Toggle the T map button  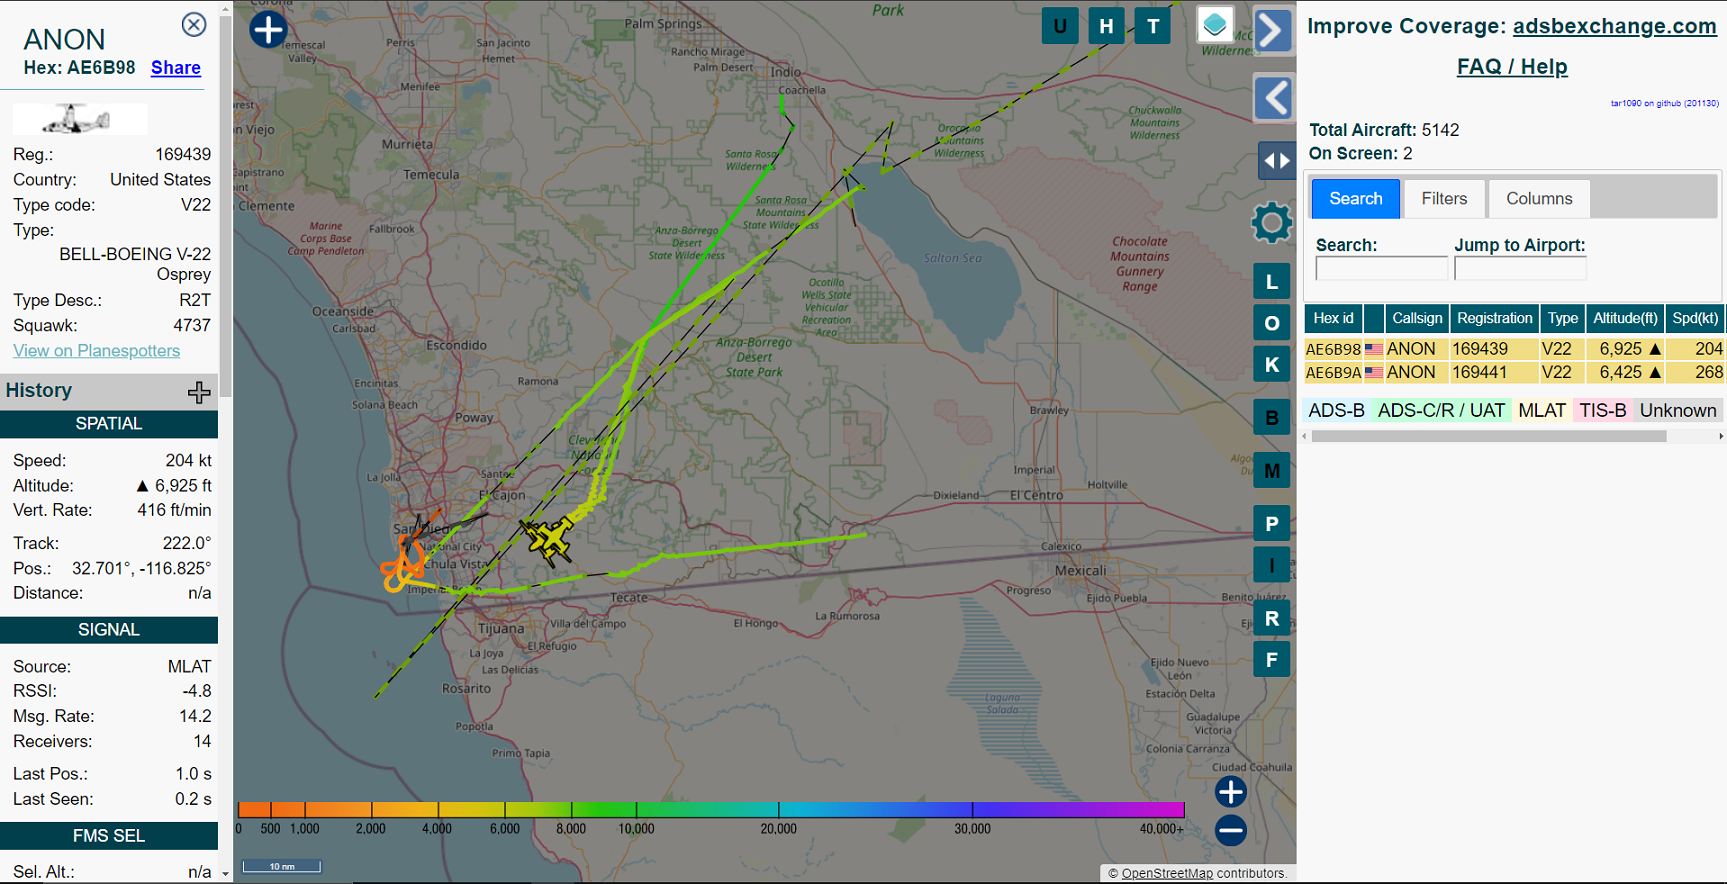(x=1153, y=26)
